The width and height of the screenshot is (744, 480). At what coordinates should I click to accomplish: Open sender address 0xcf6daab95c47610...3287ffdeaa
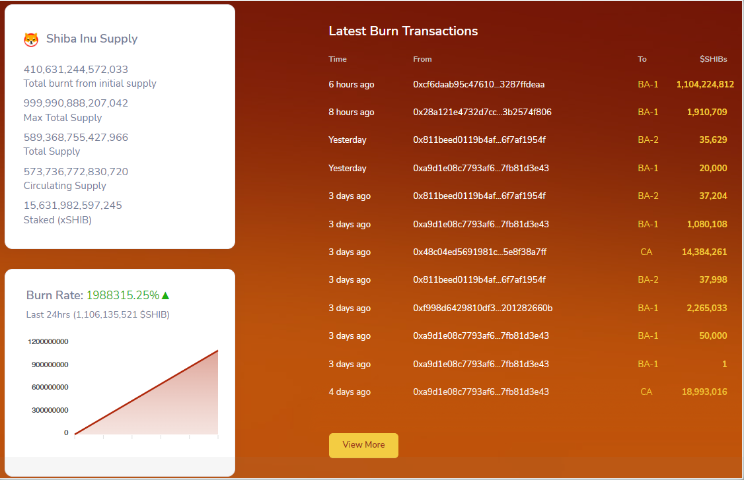point(479,84)
